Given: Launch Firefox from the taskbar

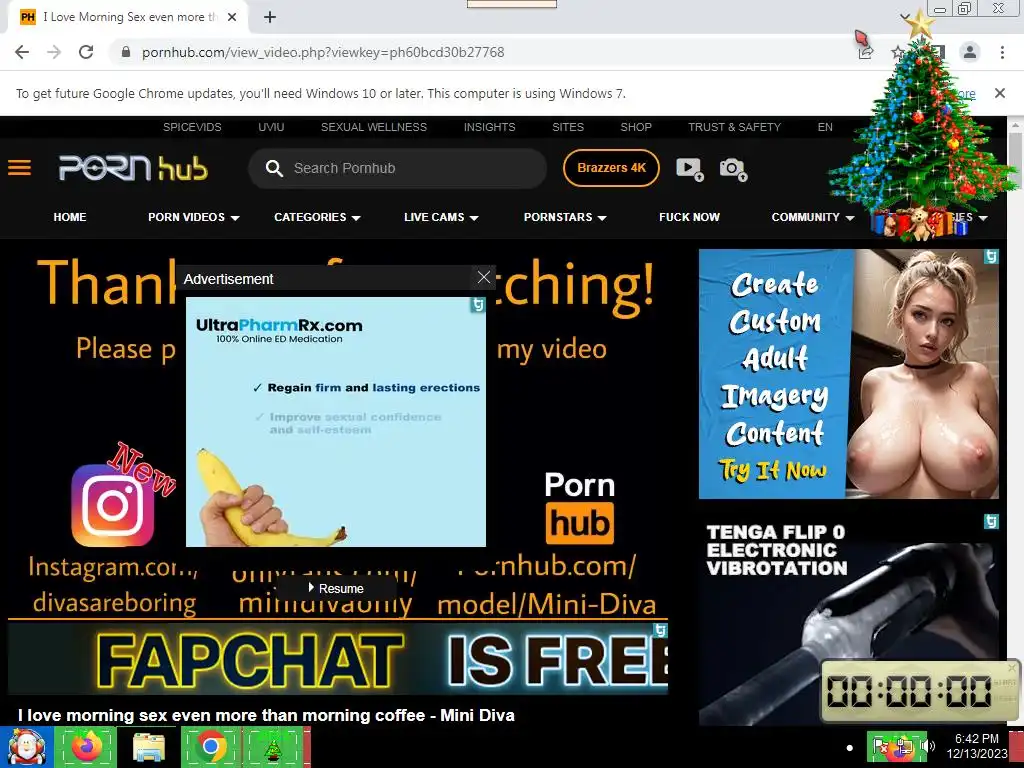Looking at the screenshot, I should (x=86, y=747).
